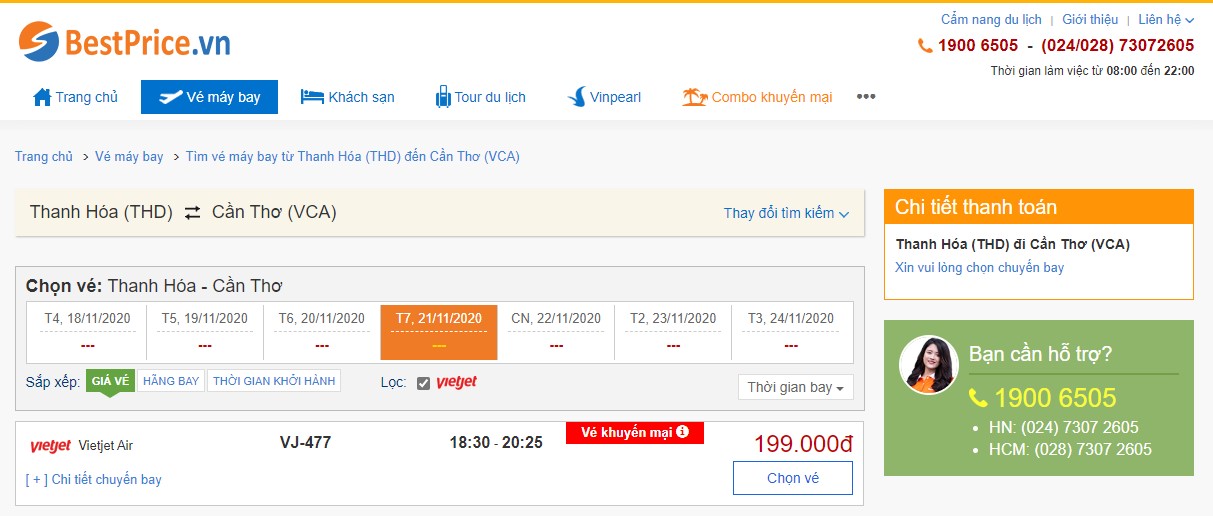Open the Thời gian bay dropdown
The height and width of the screenshot is (516, 1213).
pyautogui.click(x=795, y=387)
